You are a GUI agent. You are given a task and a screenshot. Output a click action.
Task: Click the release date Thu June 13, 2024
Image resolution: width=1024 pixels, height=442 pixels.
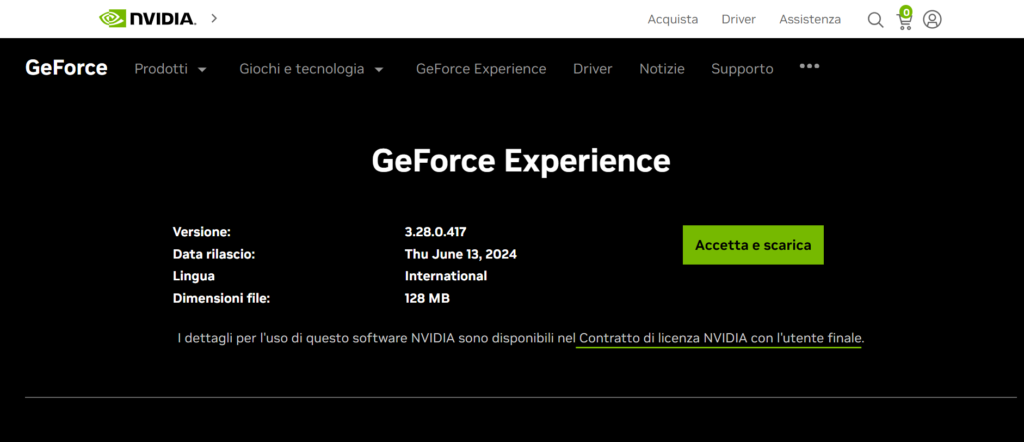(x=460, y=254)
